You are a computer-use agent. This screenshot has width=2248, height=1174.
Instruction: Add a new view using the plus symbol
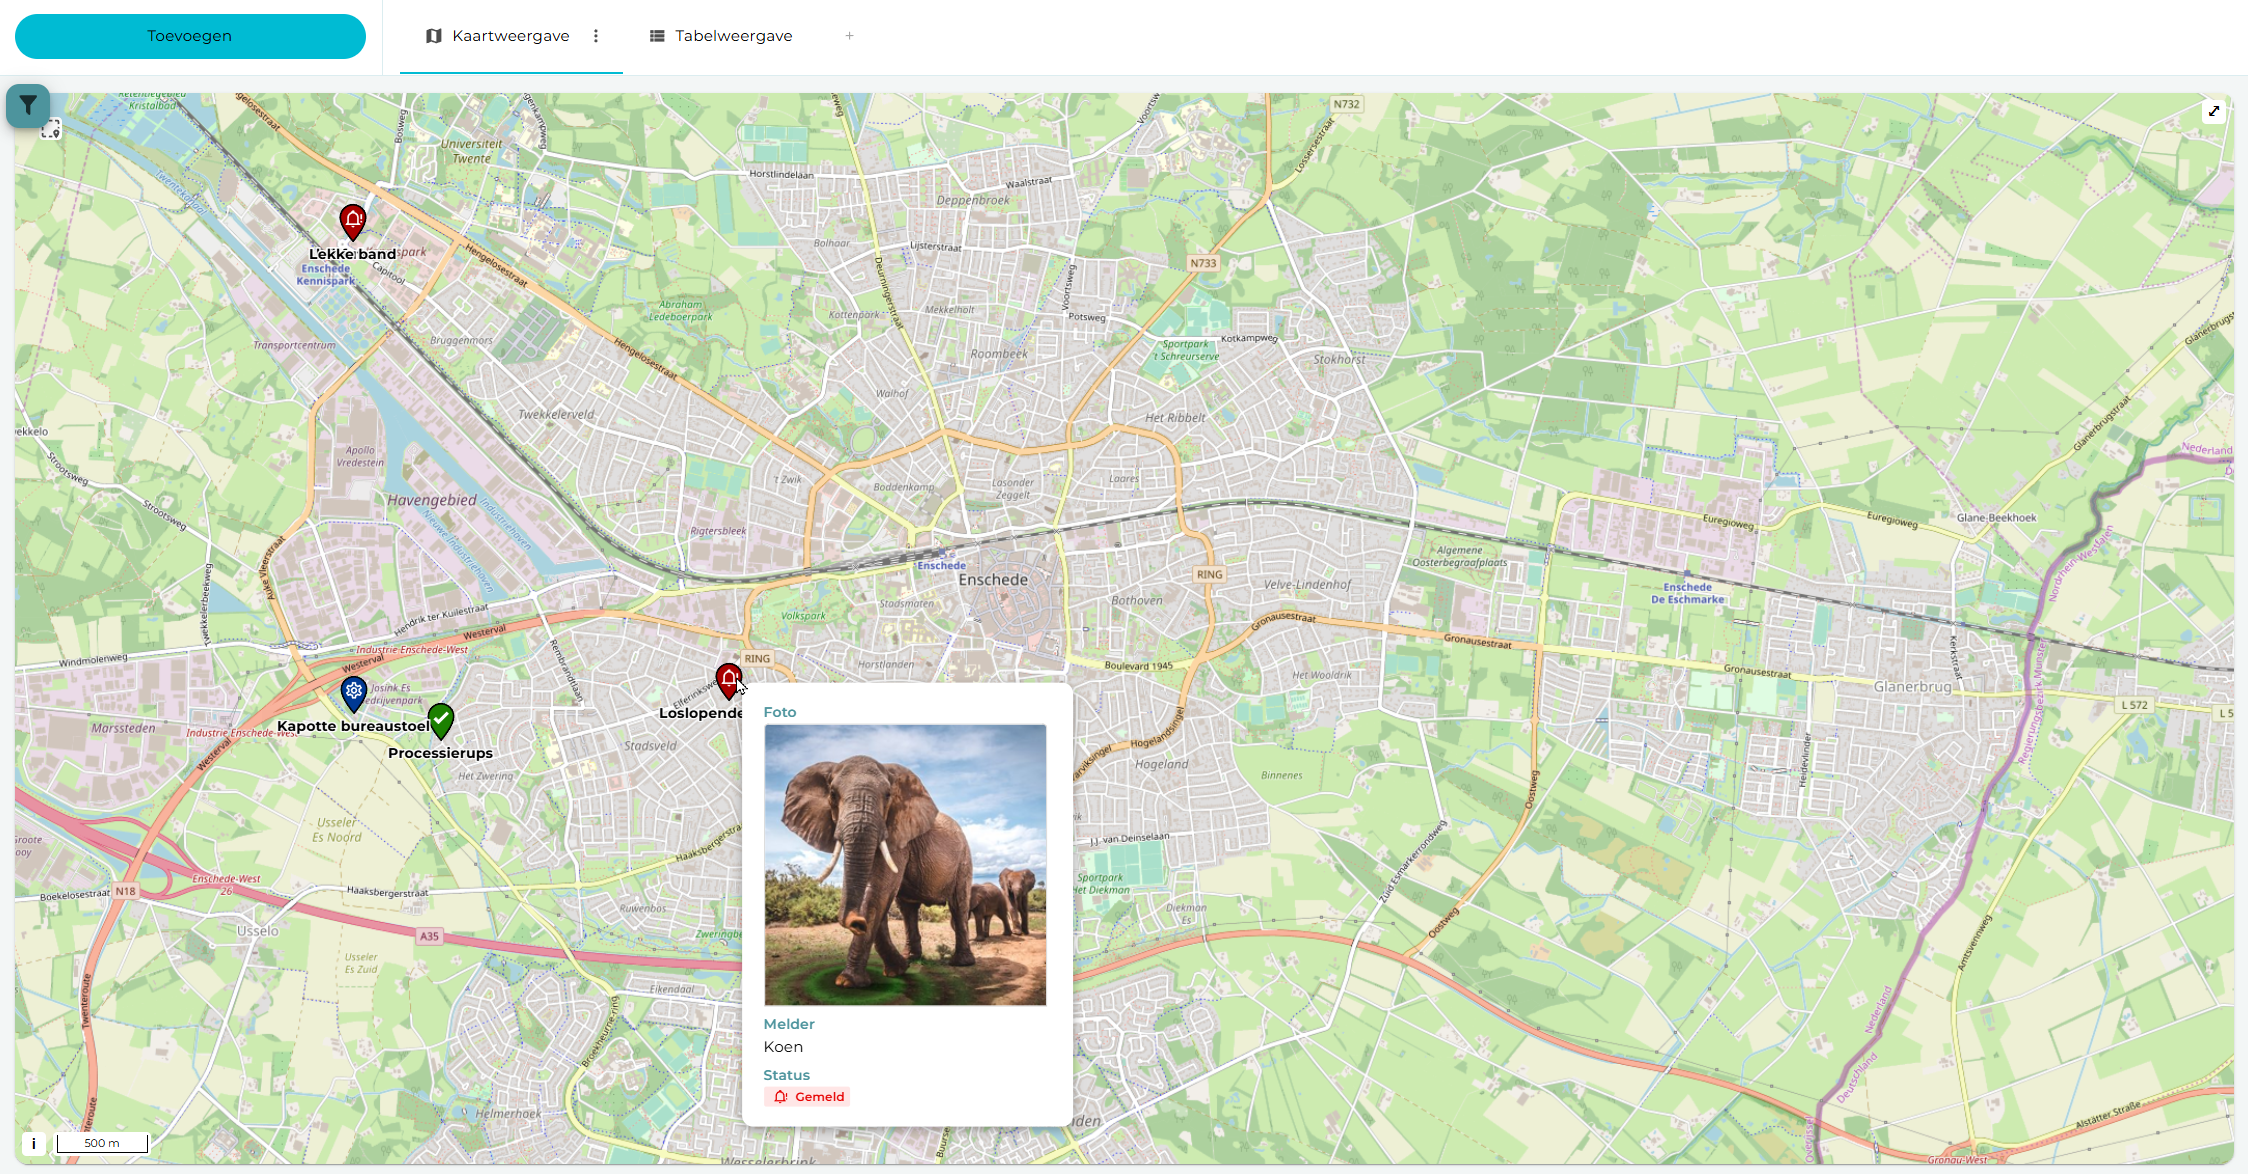tap(848, 36)
